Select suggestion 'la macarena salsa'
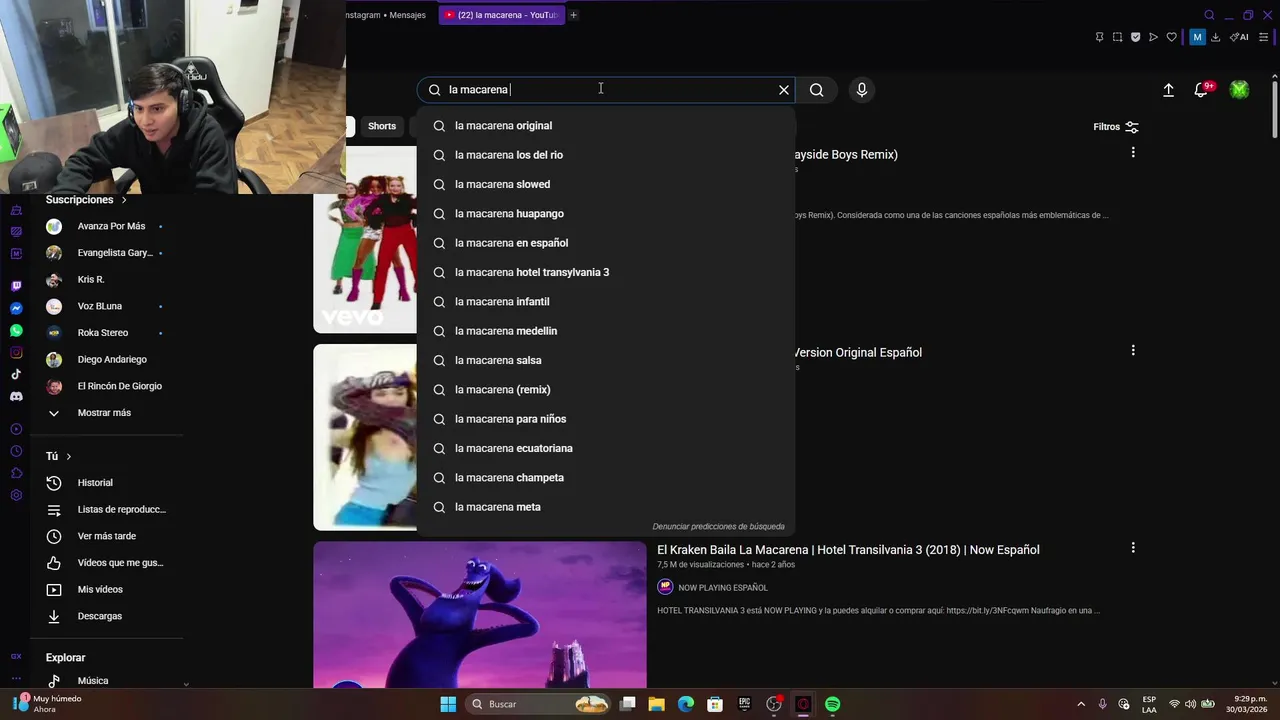Image resolution: width=1280 pixels, height=720 pixels. pyautogui.click(x=606, y=360)
